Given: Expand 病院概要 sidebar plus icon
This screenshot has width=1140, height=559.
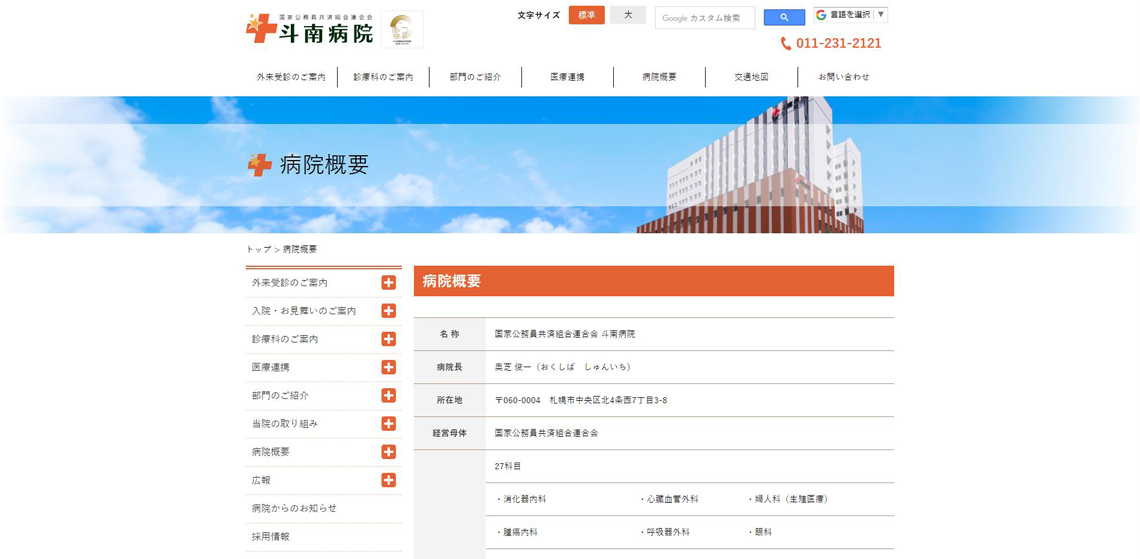Looking at the screenshot, I should pyautogui.click(x=388, y=452).
